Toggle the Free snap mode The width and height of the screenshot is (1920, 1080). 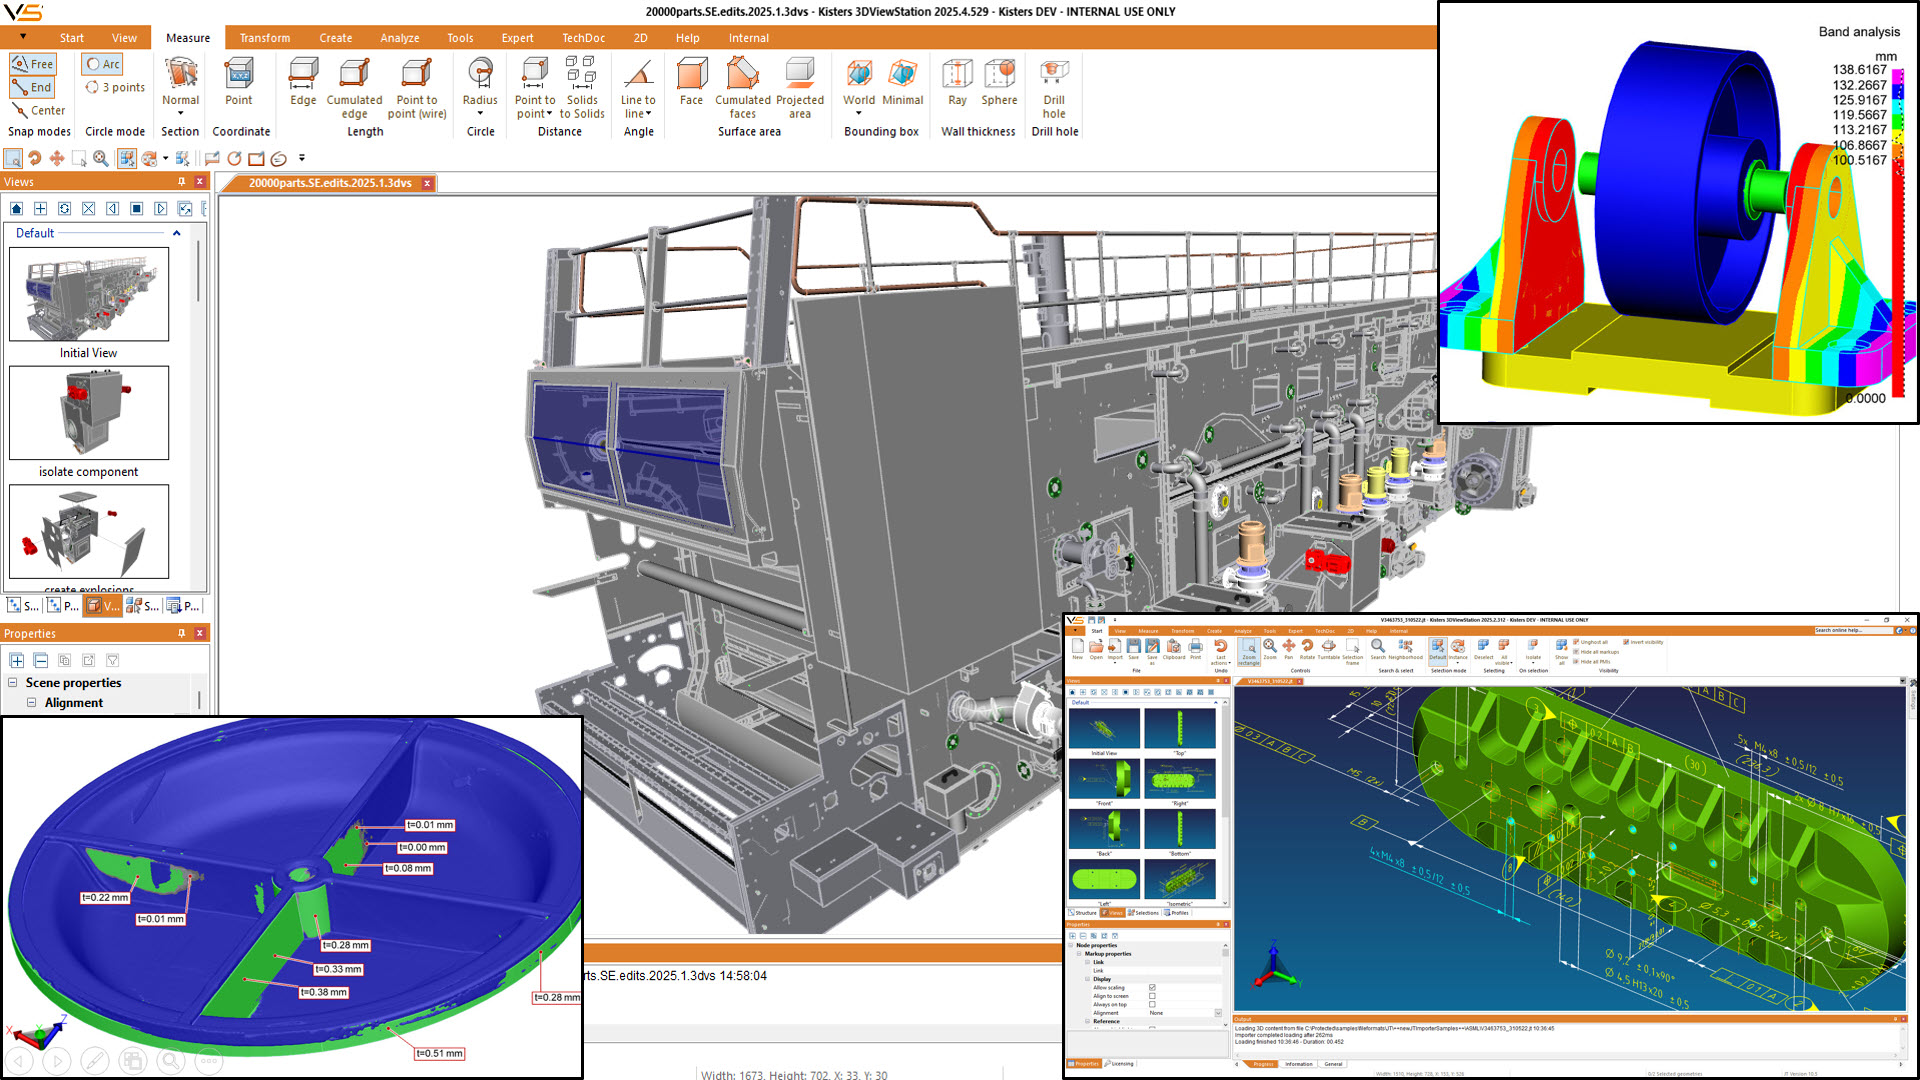click(x=33, y=64)
